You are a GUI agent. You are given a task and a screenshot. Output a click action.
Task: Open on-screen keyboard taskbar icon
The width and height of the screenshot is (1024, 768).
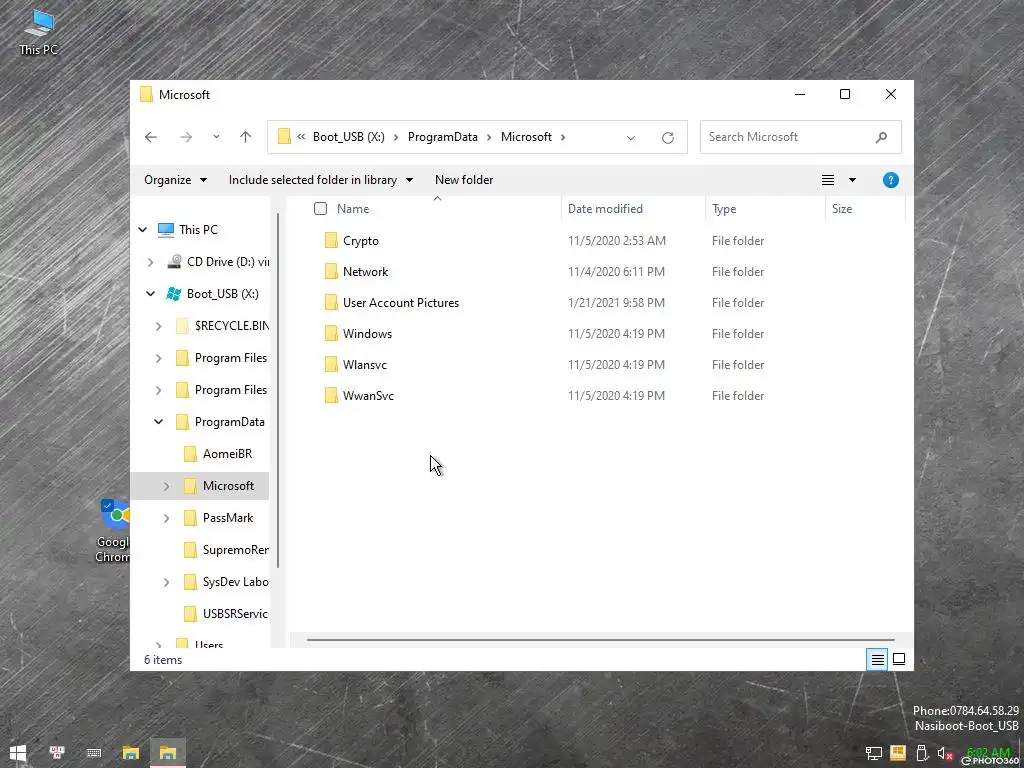93,753
